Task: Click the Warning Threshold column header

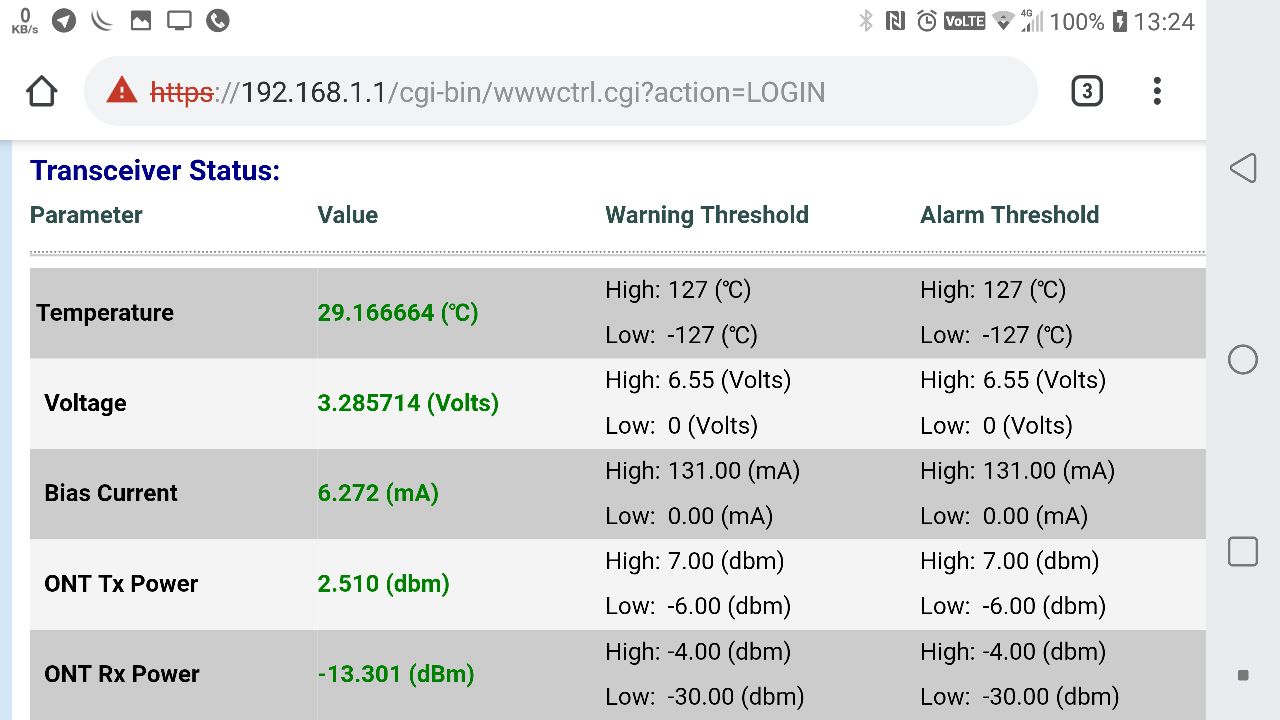Action: 706,215
